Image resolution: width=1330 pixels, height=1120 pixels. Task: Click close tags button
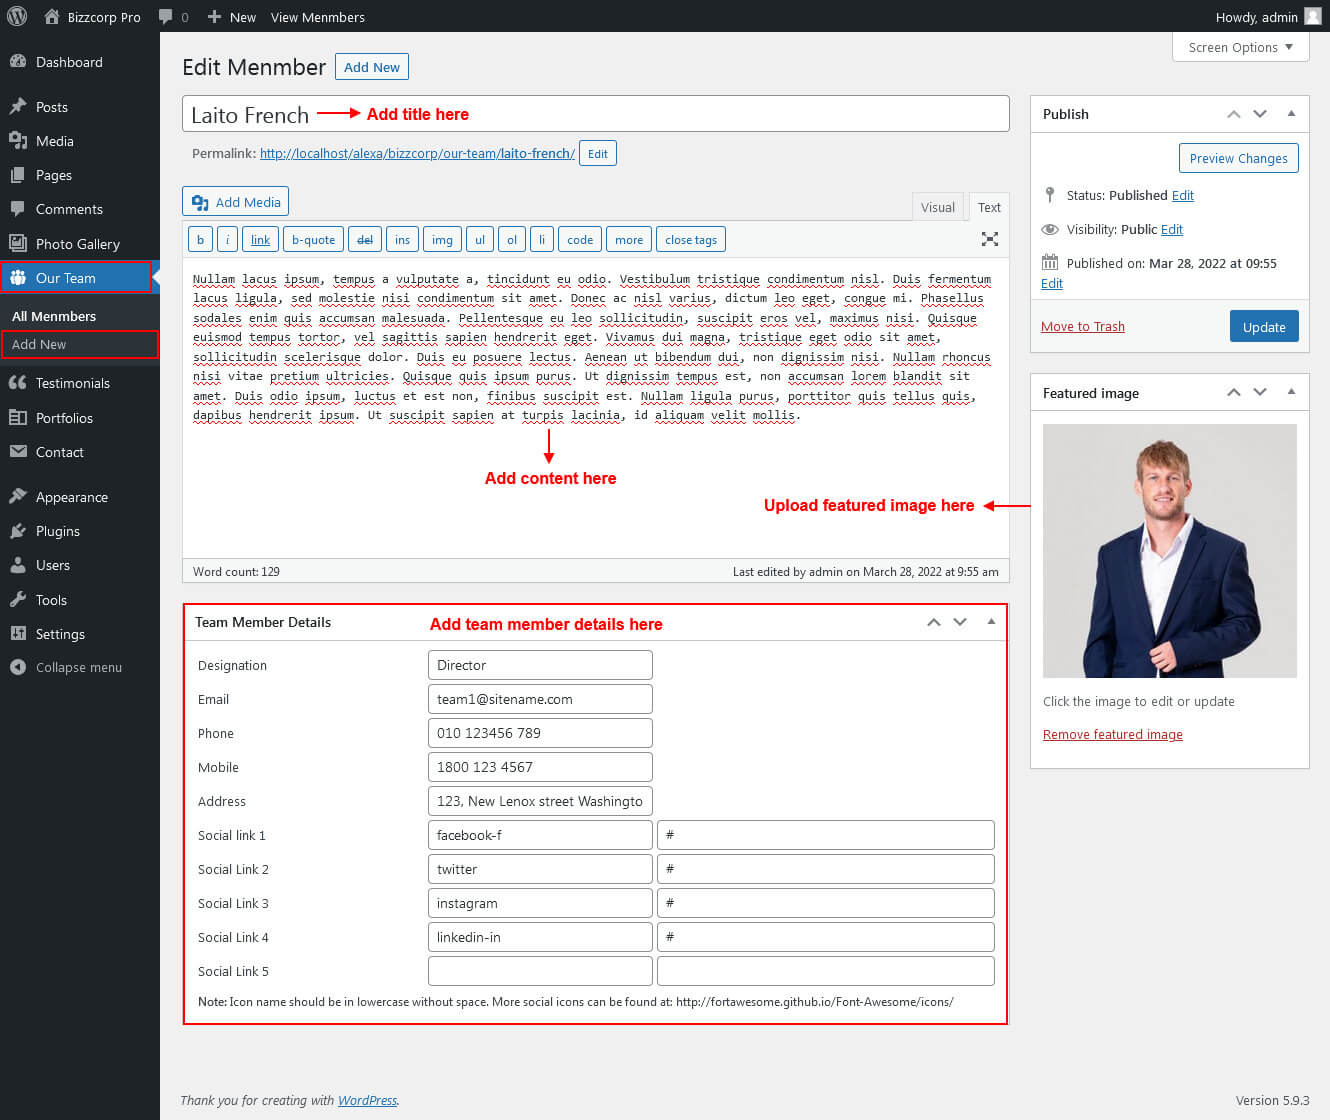(691, 240)
